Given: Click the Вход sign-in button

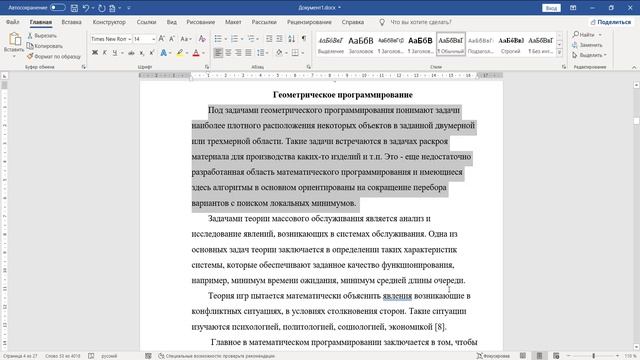Looking at the screenshot, I should click(551, 8).
